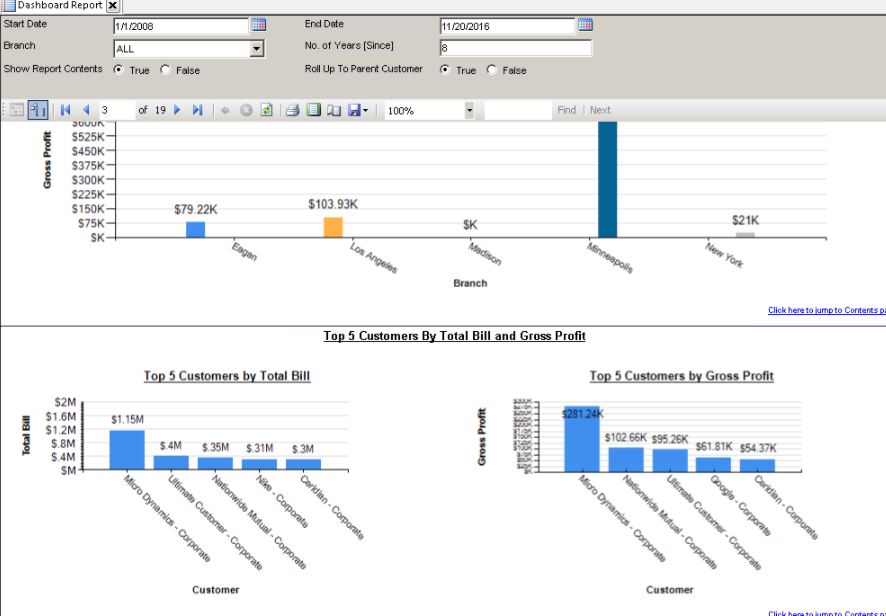Click the No. of Years field
This screenshot has width=886, height=616.
[x=515, y=48]
